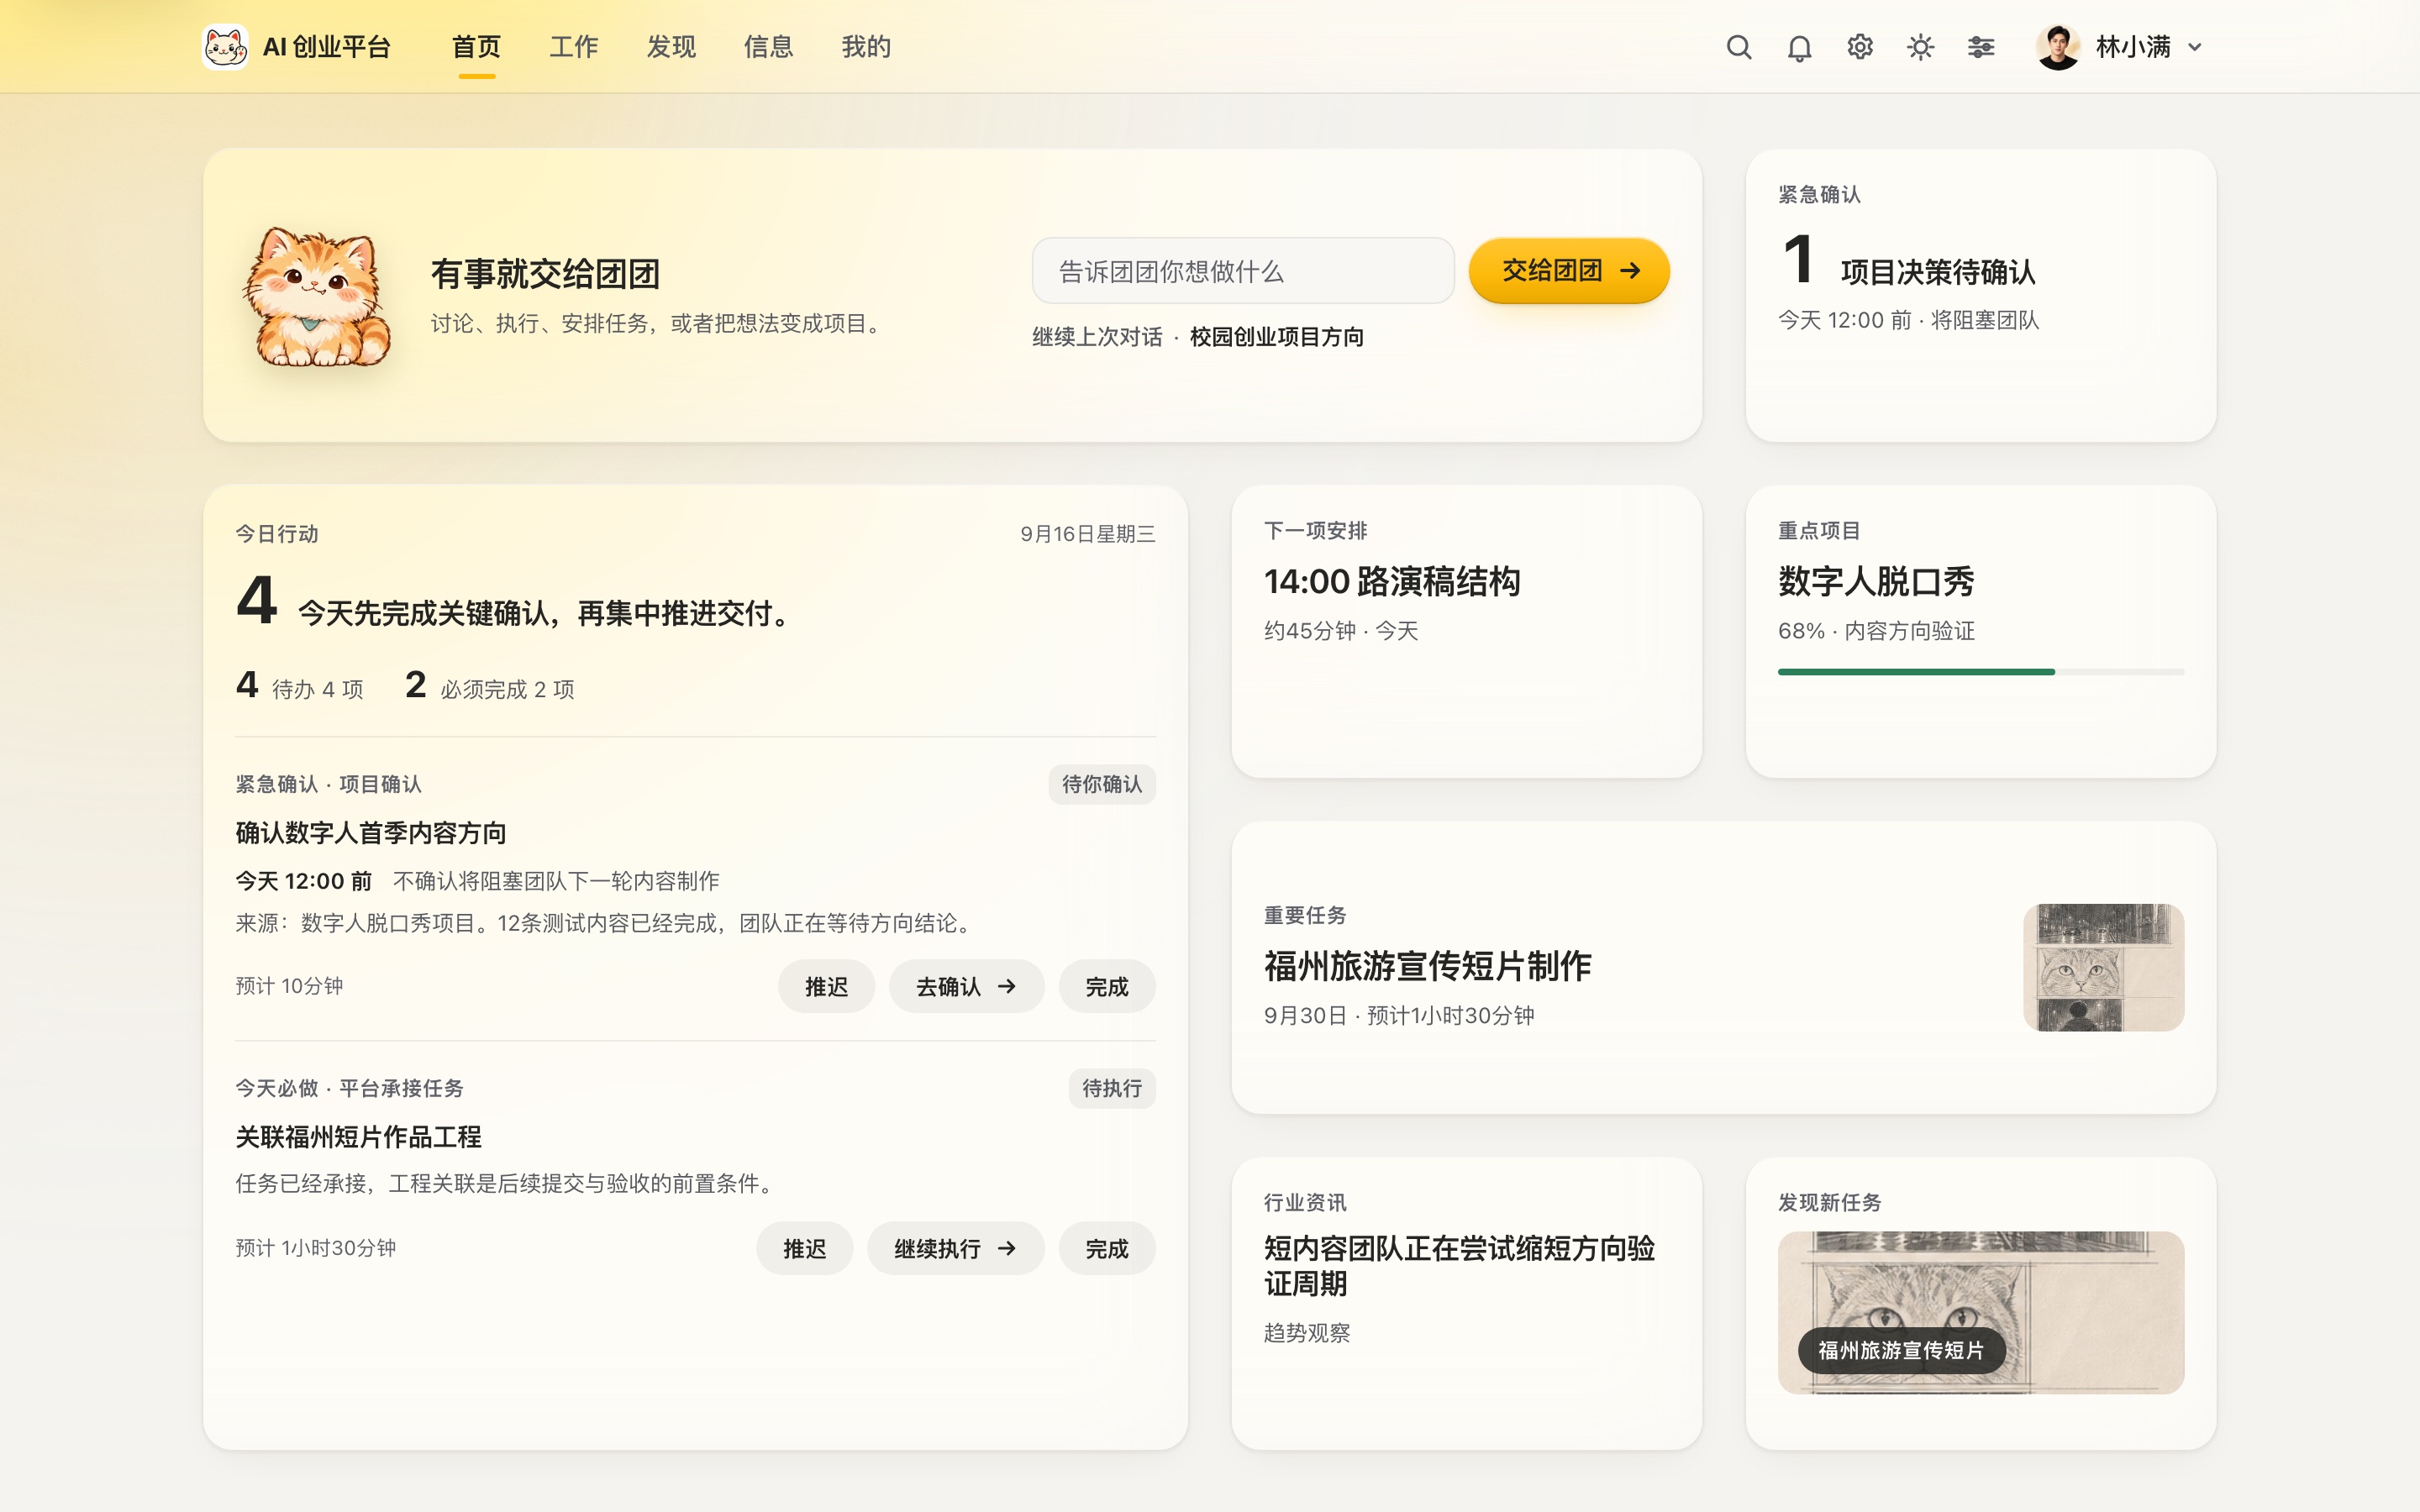Viewport: 2420px width, 1512px height.
Task: Open the 数字人脱口秀 project title
Action: [x=1876, y=581]
